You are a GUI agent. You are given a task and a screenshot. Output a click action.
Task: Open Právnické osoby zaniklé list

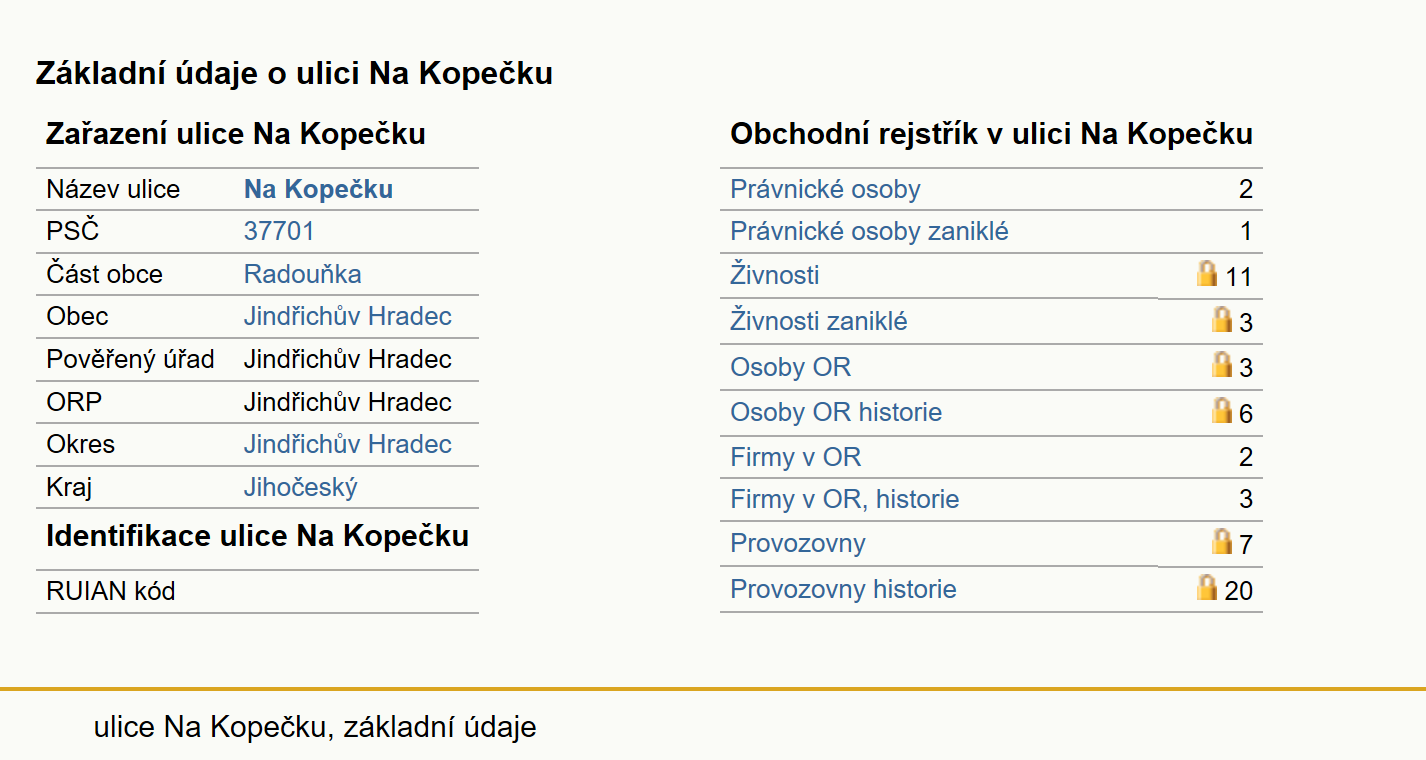point(869,232)
